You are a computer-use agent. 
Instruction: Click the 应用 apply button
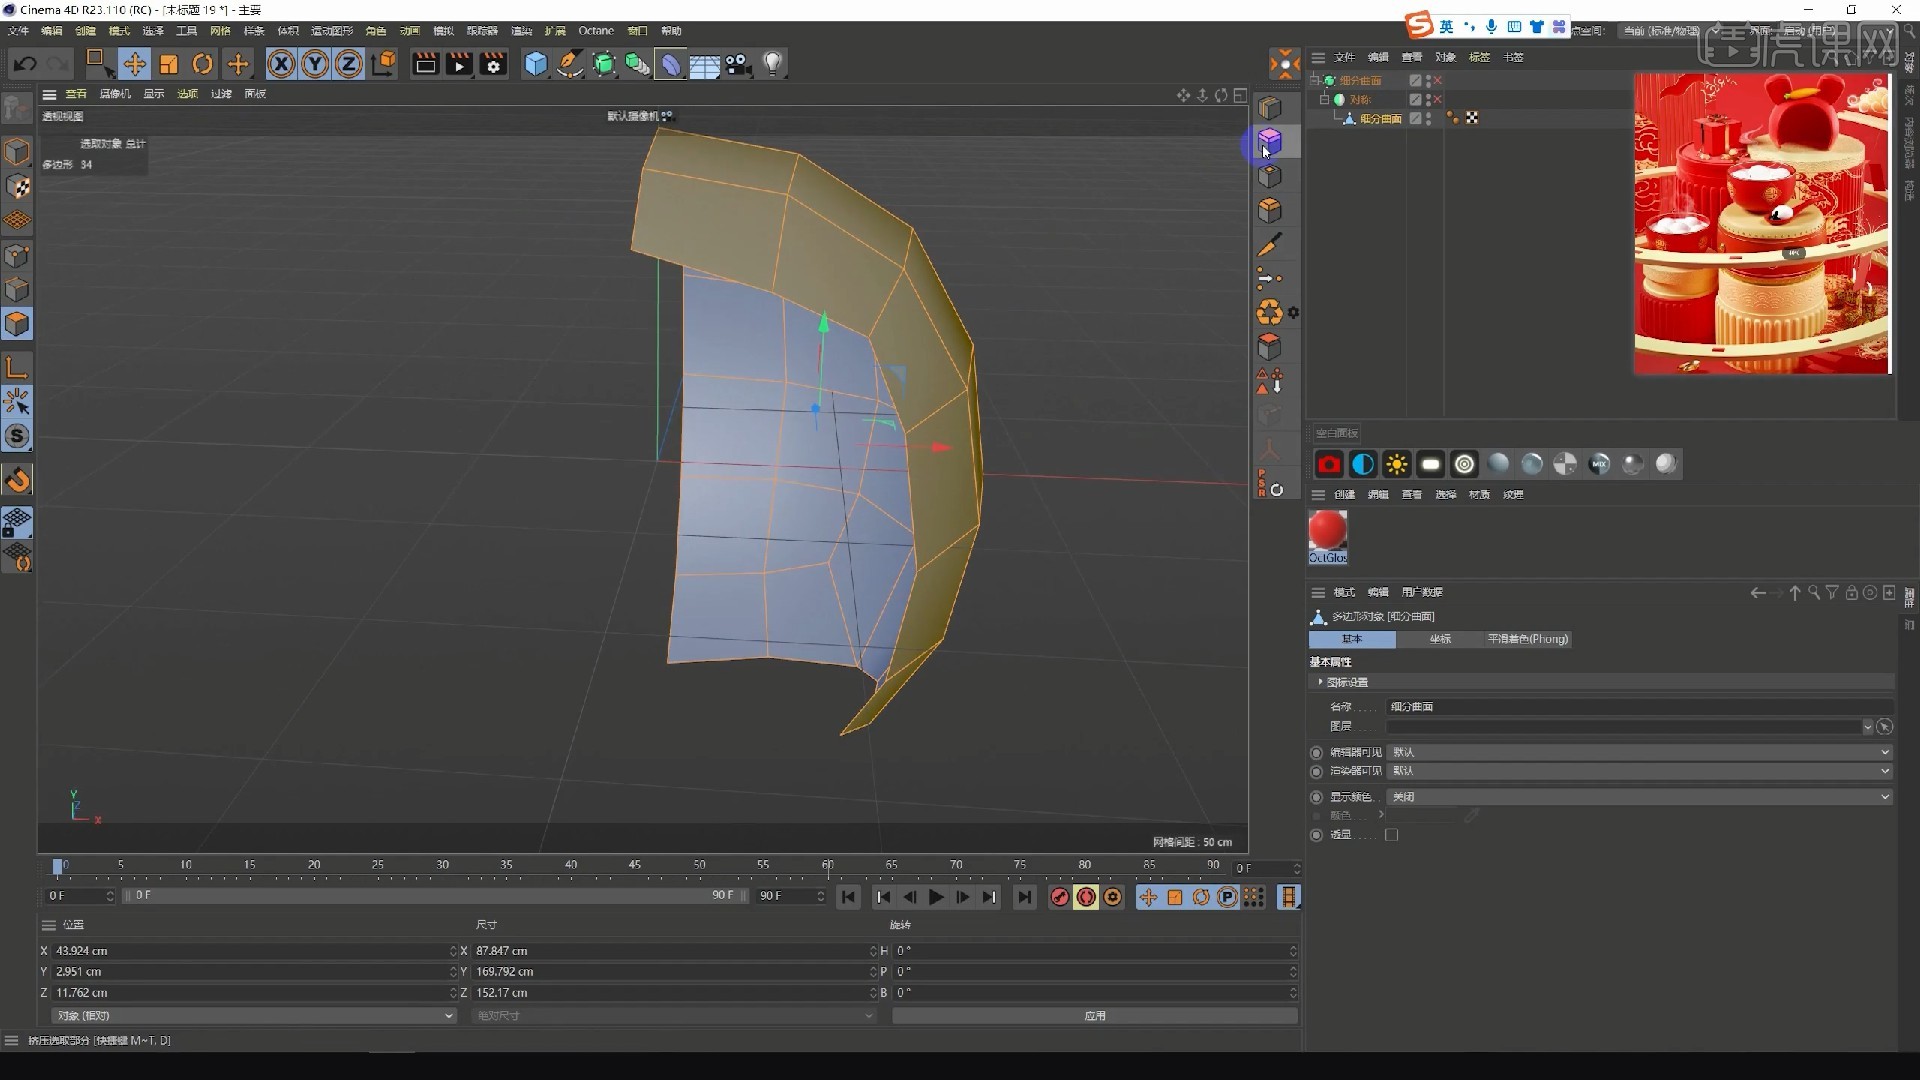click(1095, 1016)
